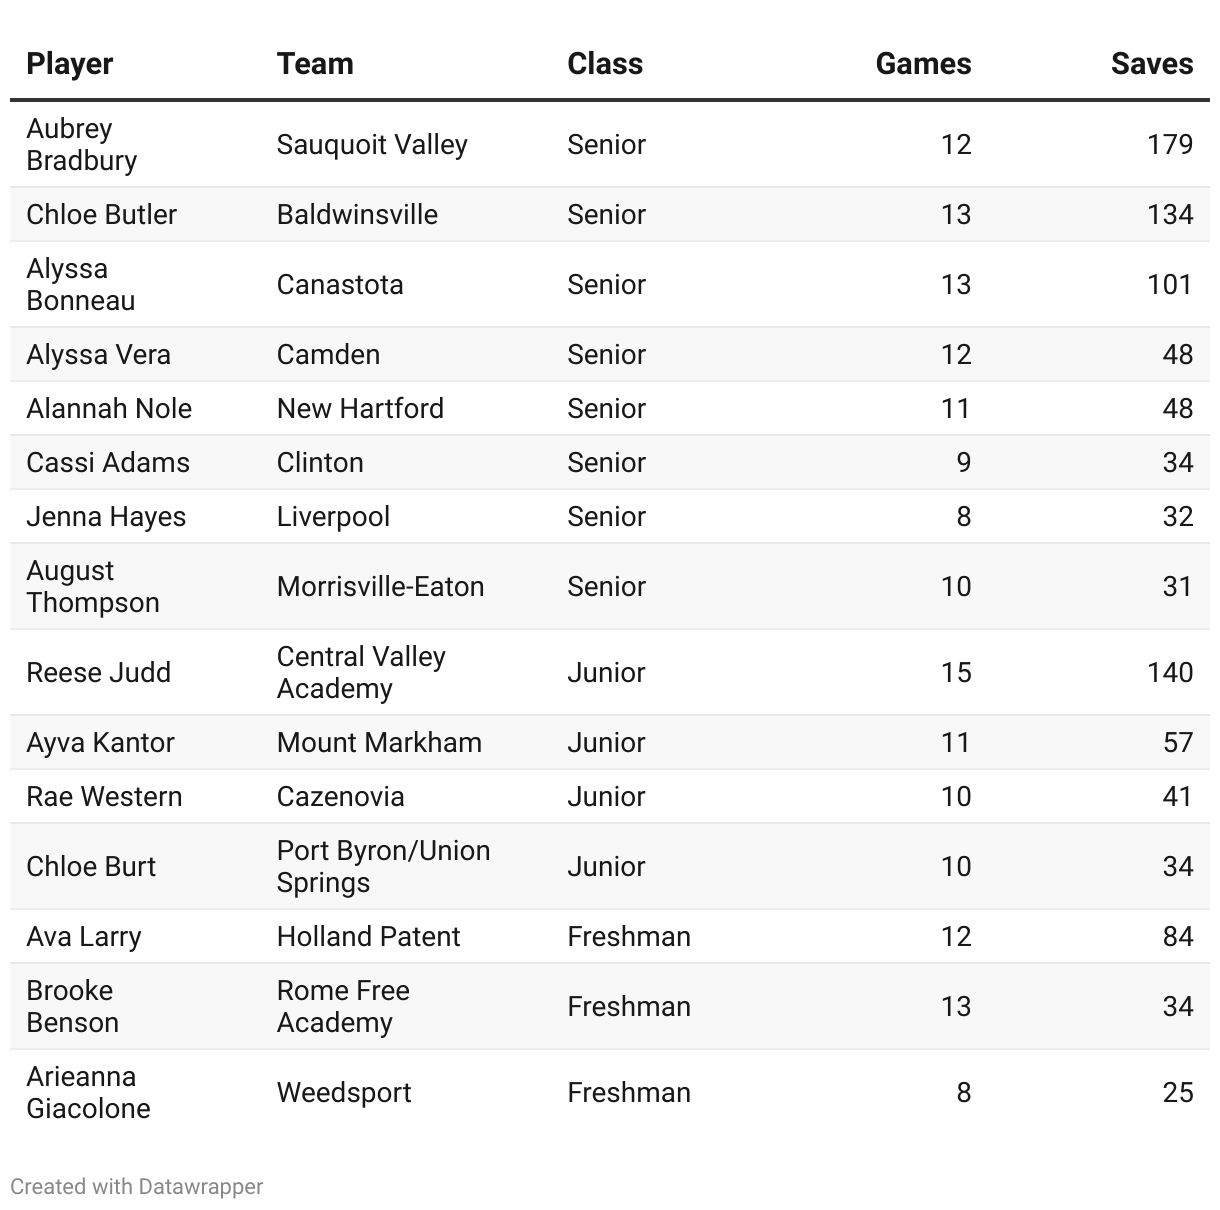Open the Created with Datawrapper link

tap(137, 1187)
